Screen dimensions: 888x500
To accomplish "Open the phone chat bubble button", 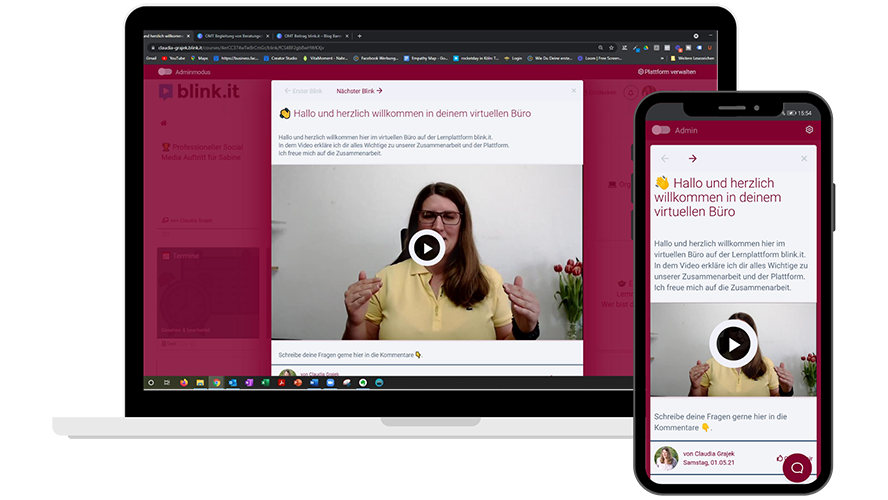I will 797,468.
